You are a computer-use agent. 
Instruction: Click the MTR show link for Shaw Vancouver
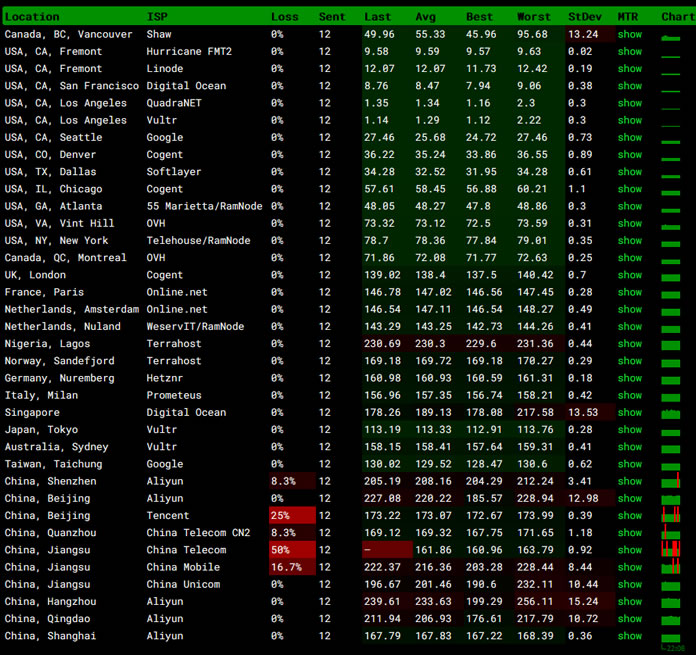point(629,35)
